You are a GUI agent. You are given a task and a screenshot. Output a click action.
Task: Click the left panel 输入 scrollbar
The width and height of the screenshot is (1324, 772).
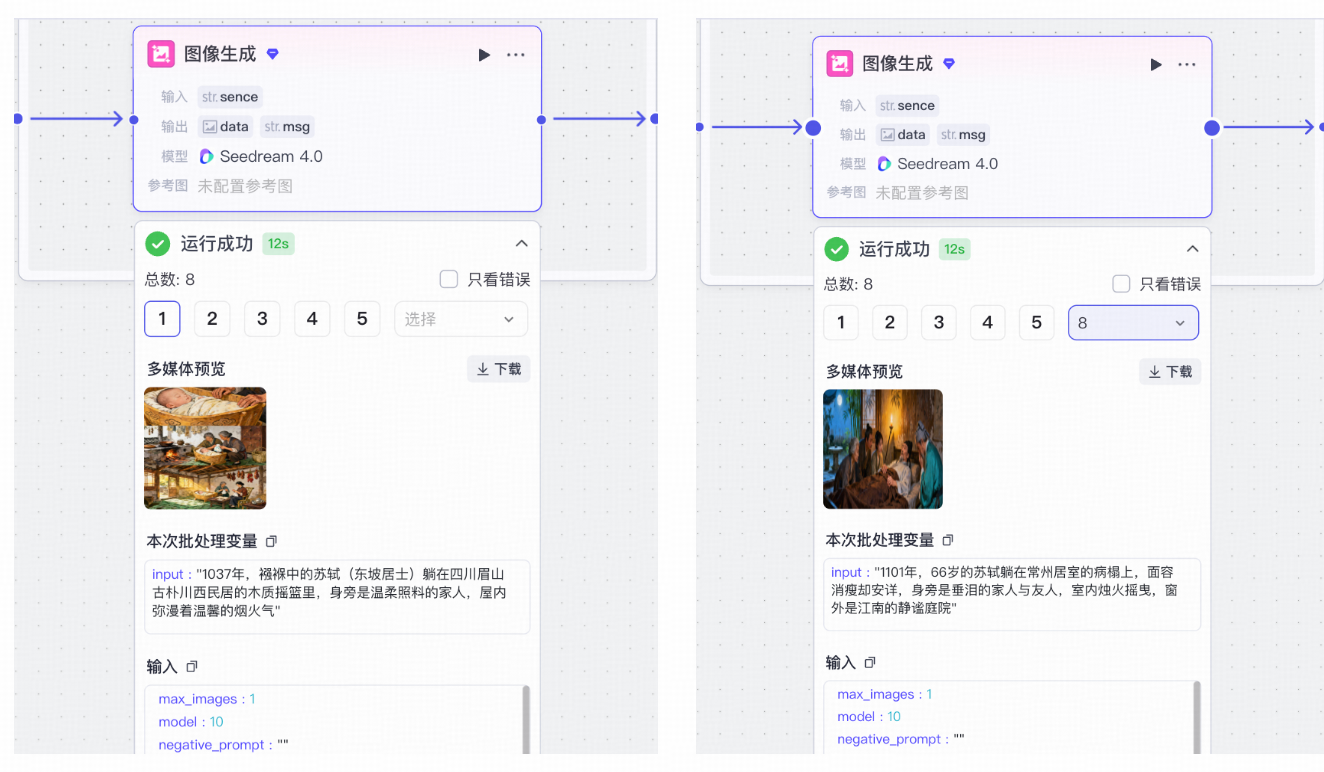pyautogui.click(x=526, y=718)
